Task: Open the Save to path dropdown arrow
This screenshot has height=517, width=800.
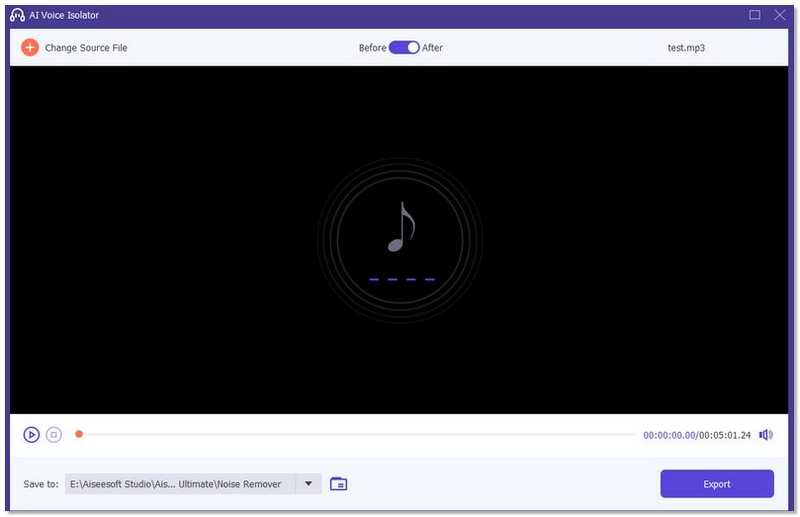Action: click(x=309, y=483)
